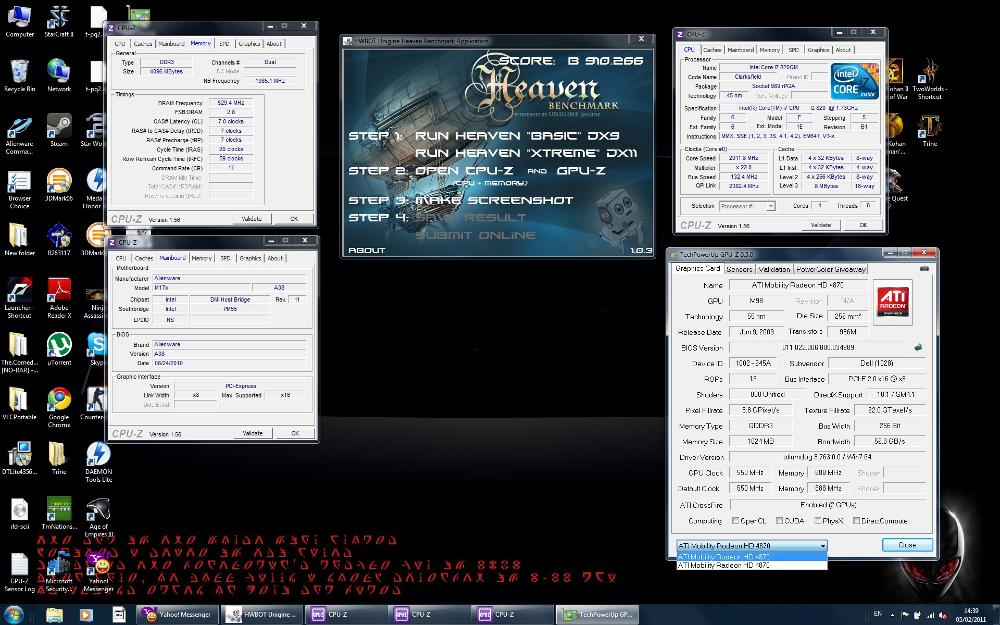
Task: Launch Steam from the desktop
Action: coord(59,131)
